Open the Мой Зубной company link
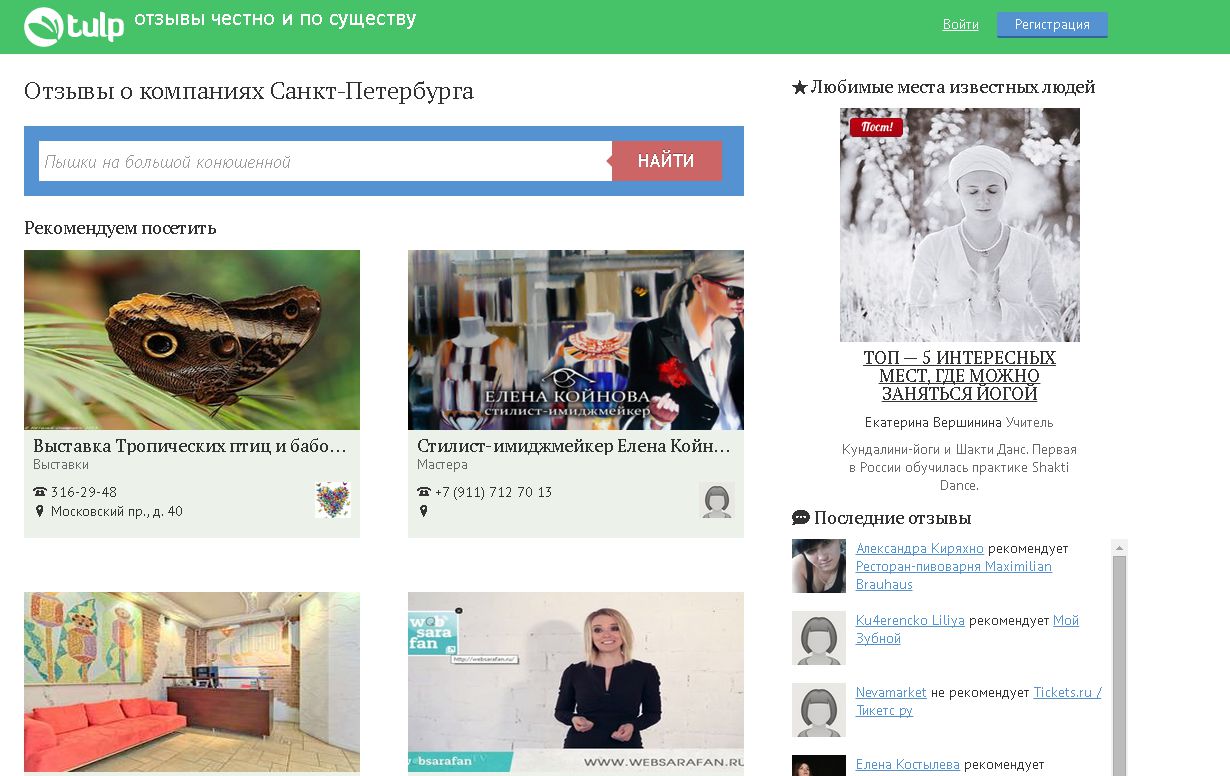 967,630
